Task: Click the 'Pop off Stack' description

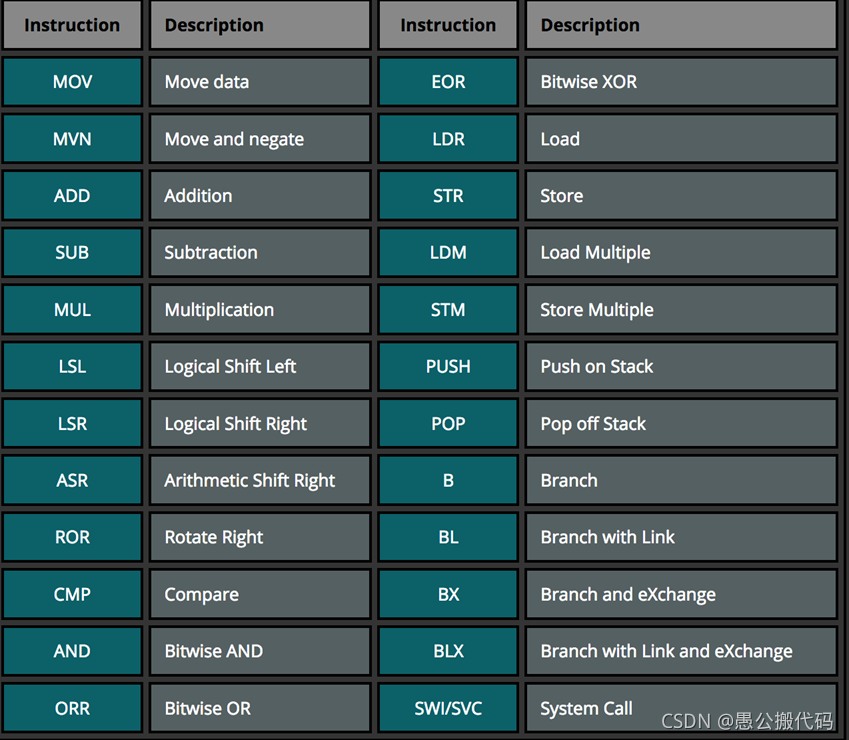Action: [x=682, y=424]
